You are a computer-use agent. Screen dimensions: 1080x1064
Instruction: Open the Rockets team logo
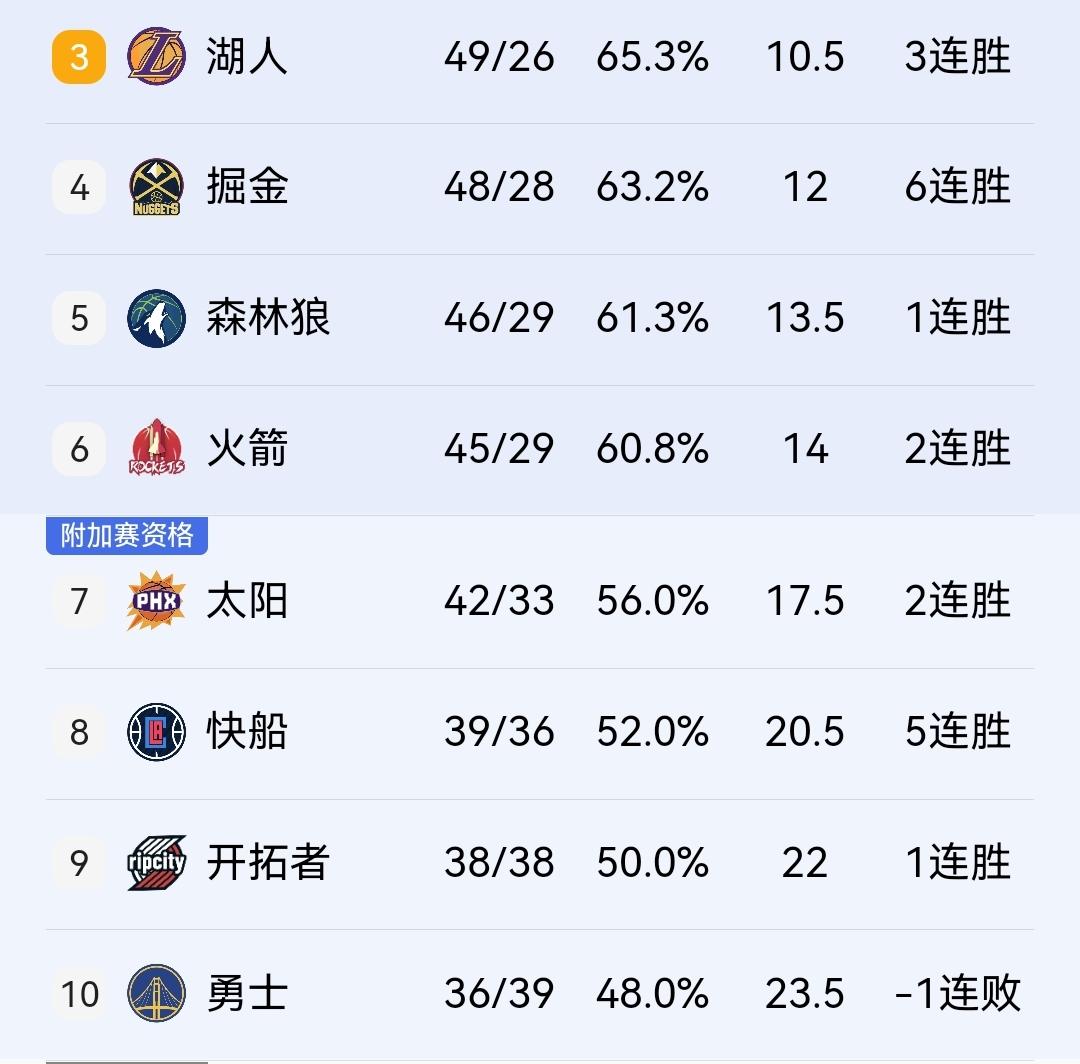(155, 449)
